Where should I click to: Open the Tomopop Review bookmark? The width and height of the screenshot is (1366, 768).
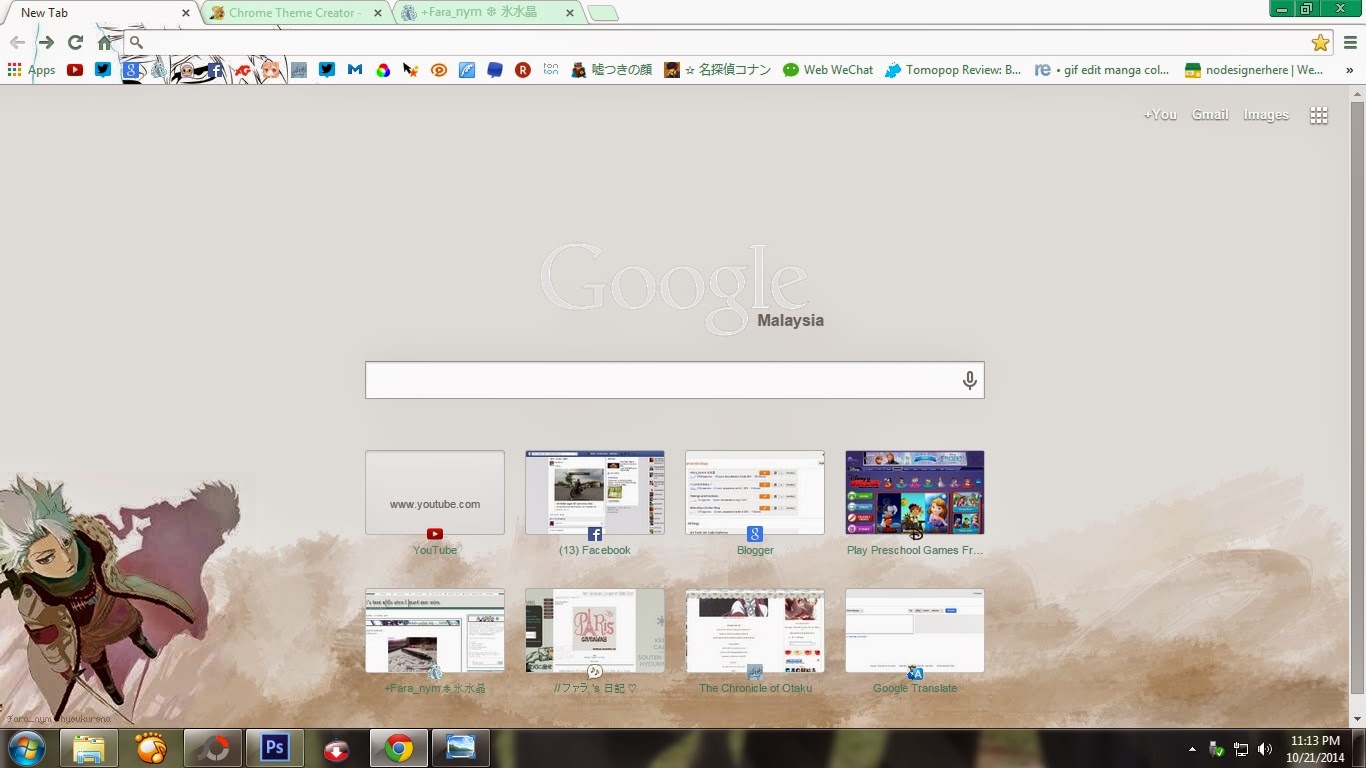tap(954, 70)
